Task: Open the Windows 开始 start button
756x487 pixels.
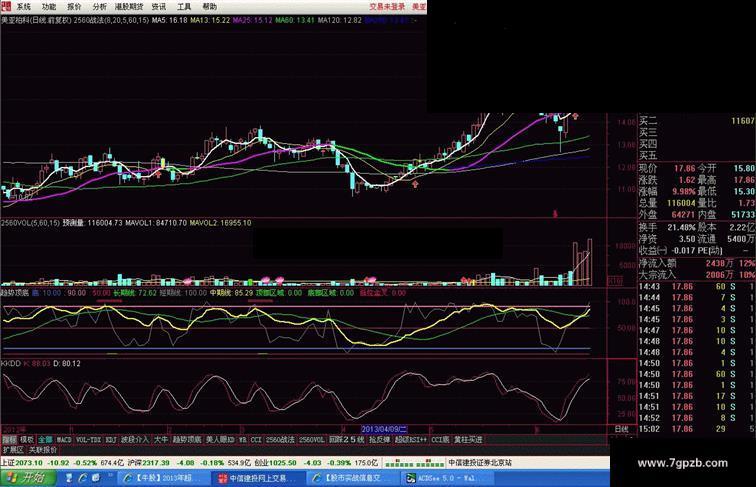Action: click(28, 478)
